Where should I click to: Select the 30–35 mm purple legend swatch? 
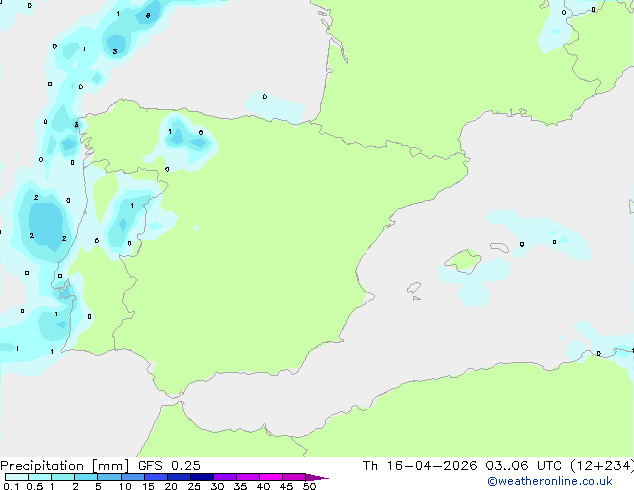pyautogui.click(x=224, y=477)
